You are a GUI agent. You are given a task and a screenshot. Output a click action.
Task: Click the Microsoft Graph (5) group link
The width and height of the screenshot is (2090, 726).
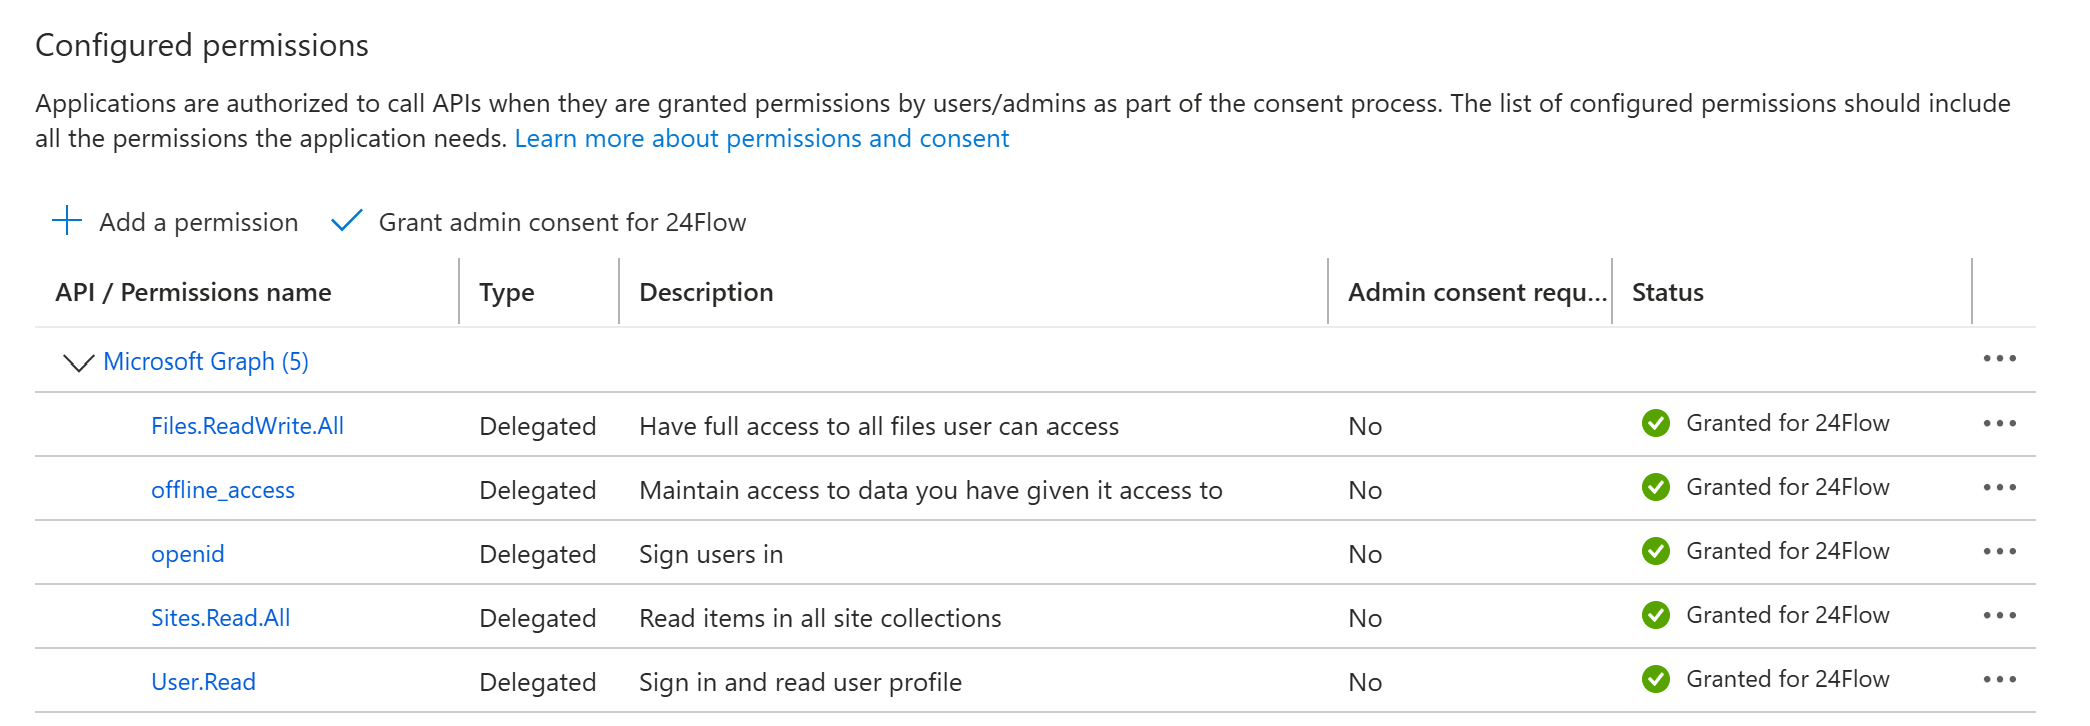(206, 362)
